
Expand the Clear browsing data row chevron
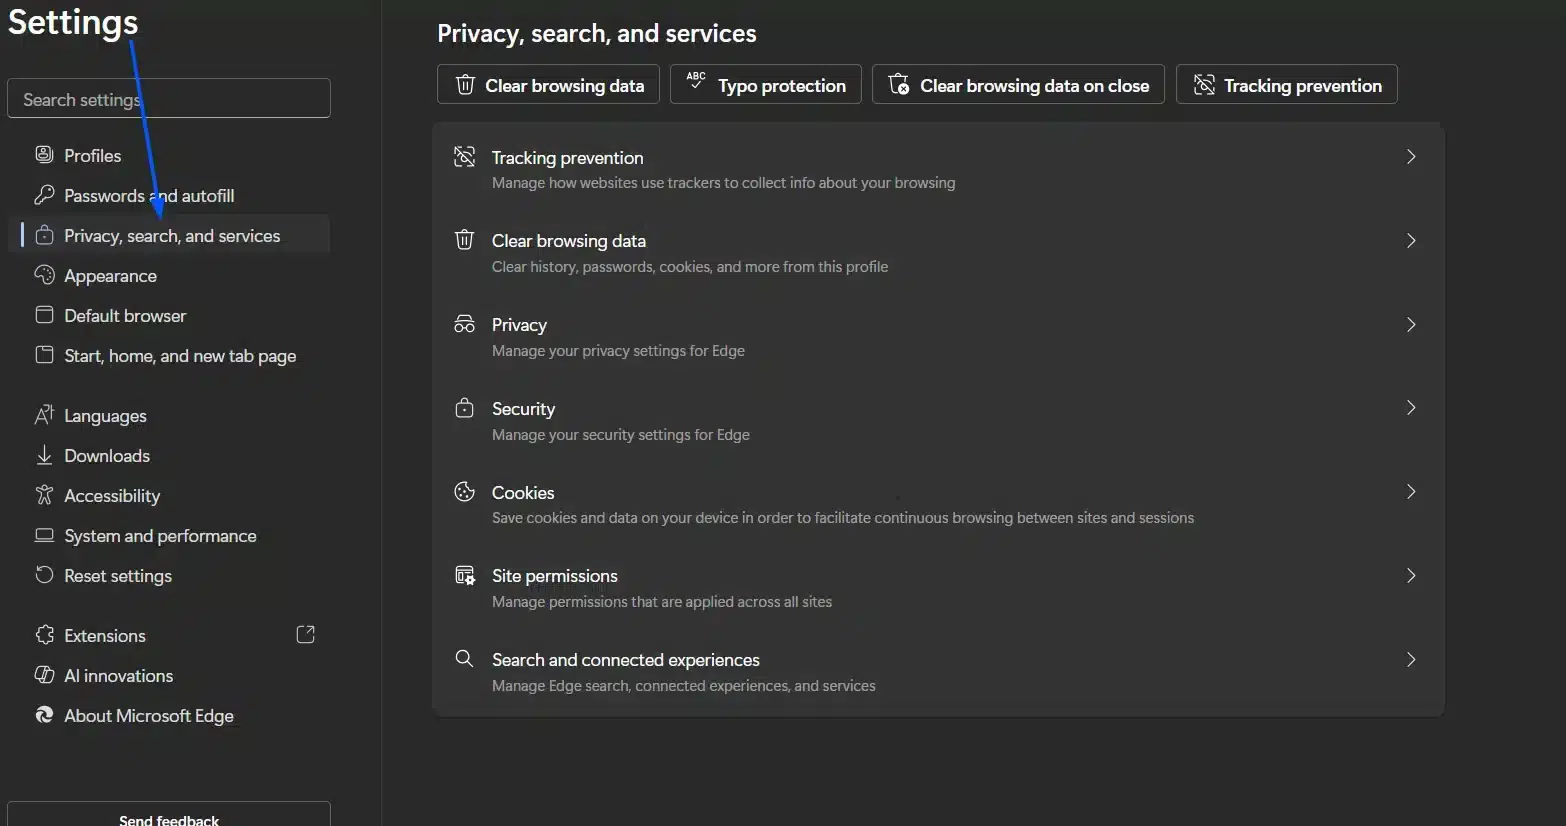1411,240
